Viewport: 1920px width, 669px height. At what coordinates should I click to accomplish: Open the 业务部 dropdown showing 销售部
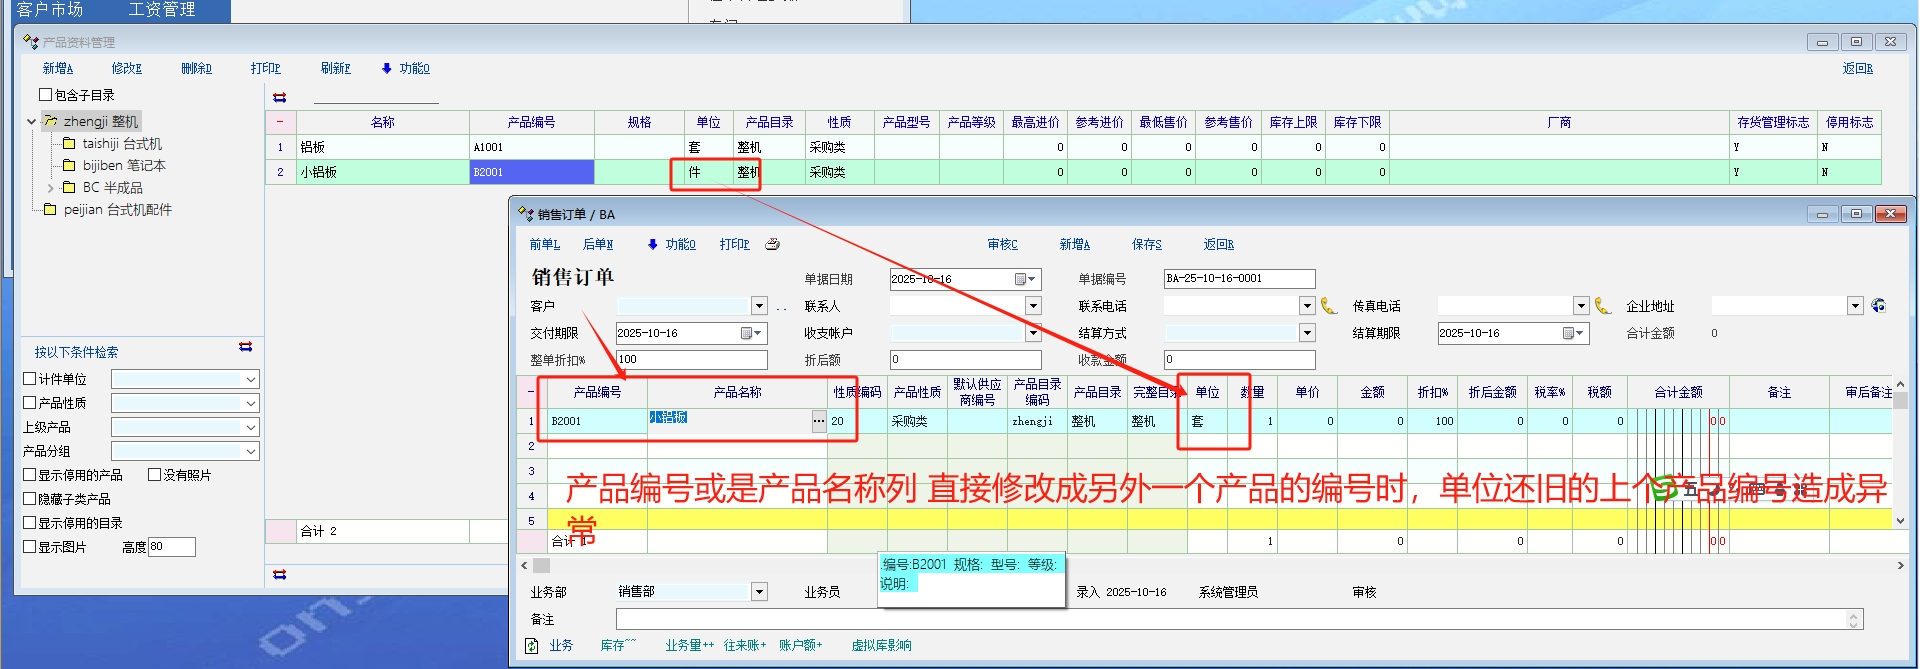(x=759, y=592)
